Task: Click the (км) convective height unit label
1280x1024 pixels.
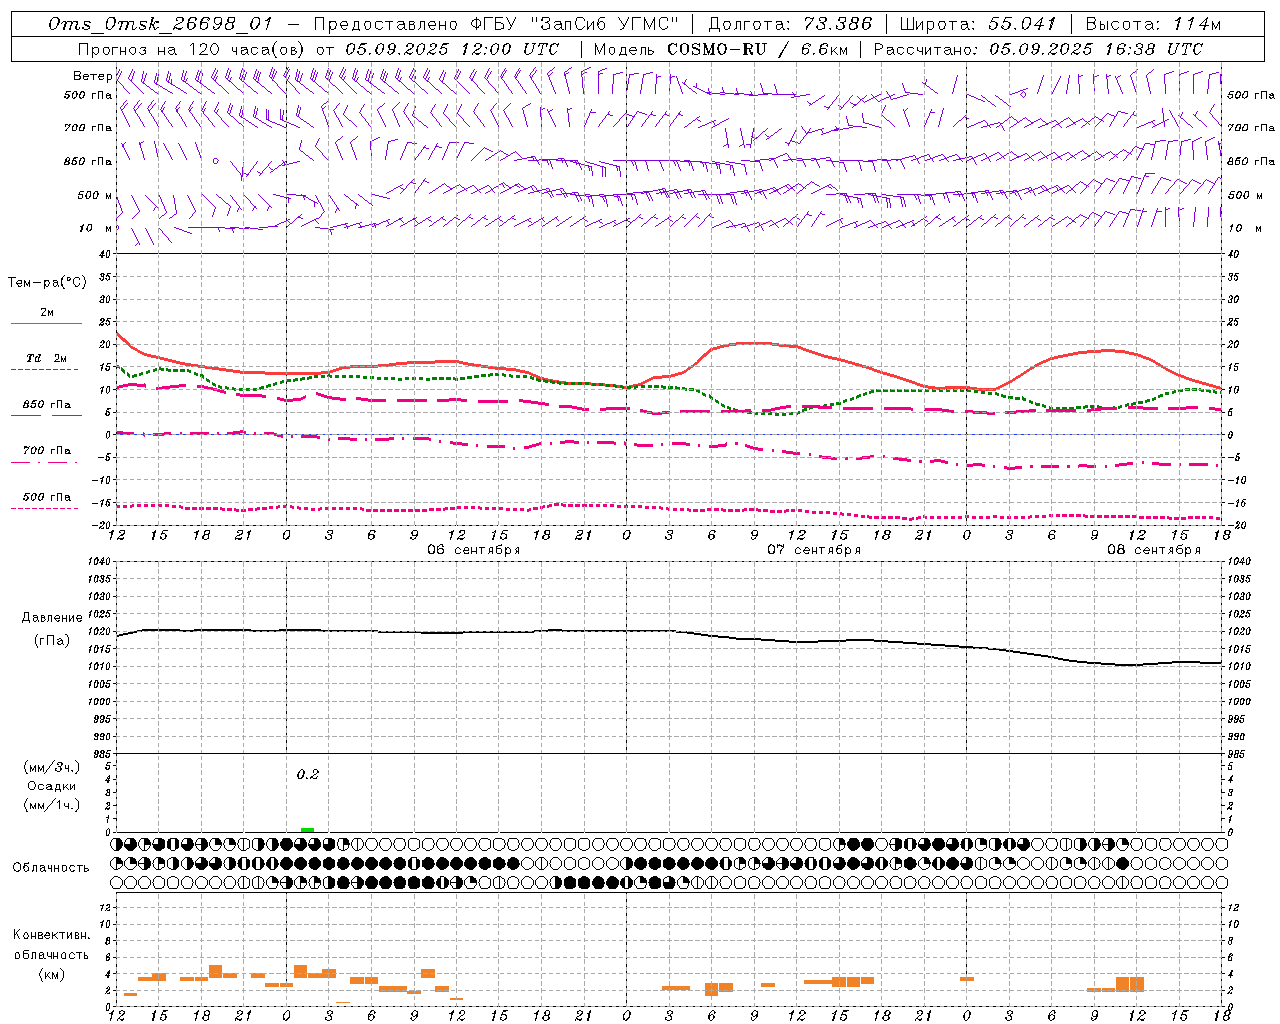Action: pos(52,973)
